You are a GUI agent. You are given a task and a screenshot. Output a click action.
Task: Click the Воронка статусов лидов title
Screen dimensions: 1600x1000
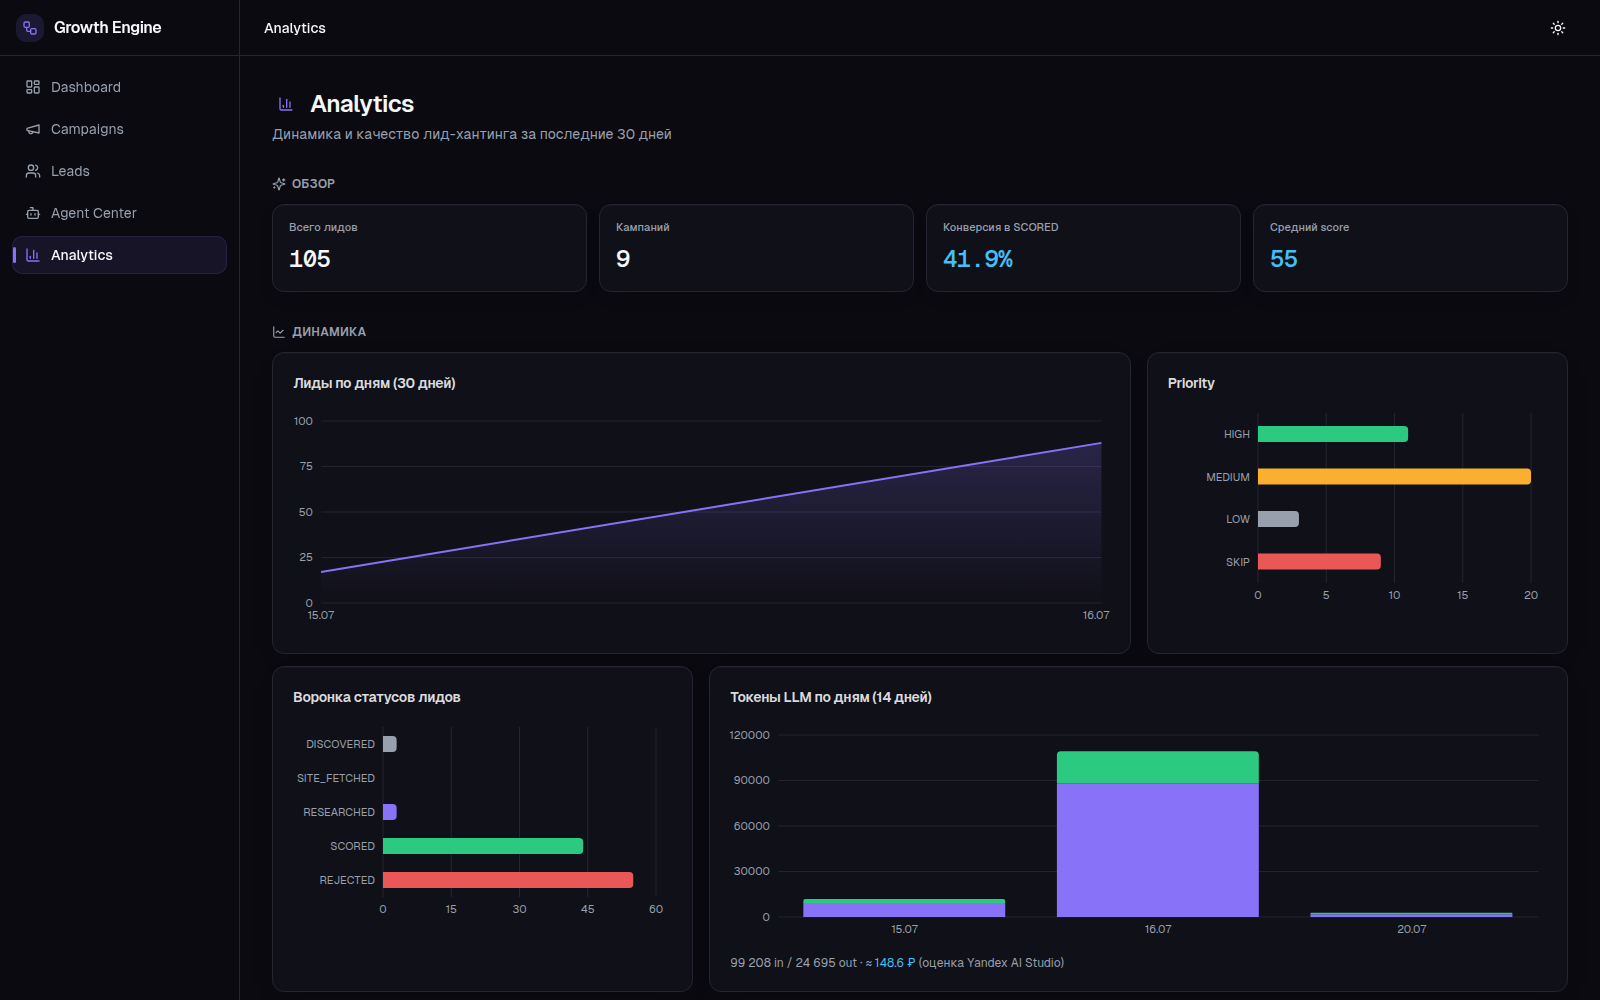[x=377, y=697]
